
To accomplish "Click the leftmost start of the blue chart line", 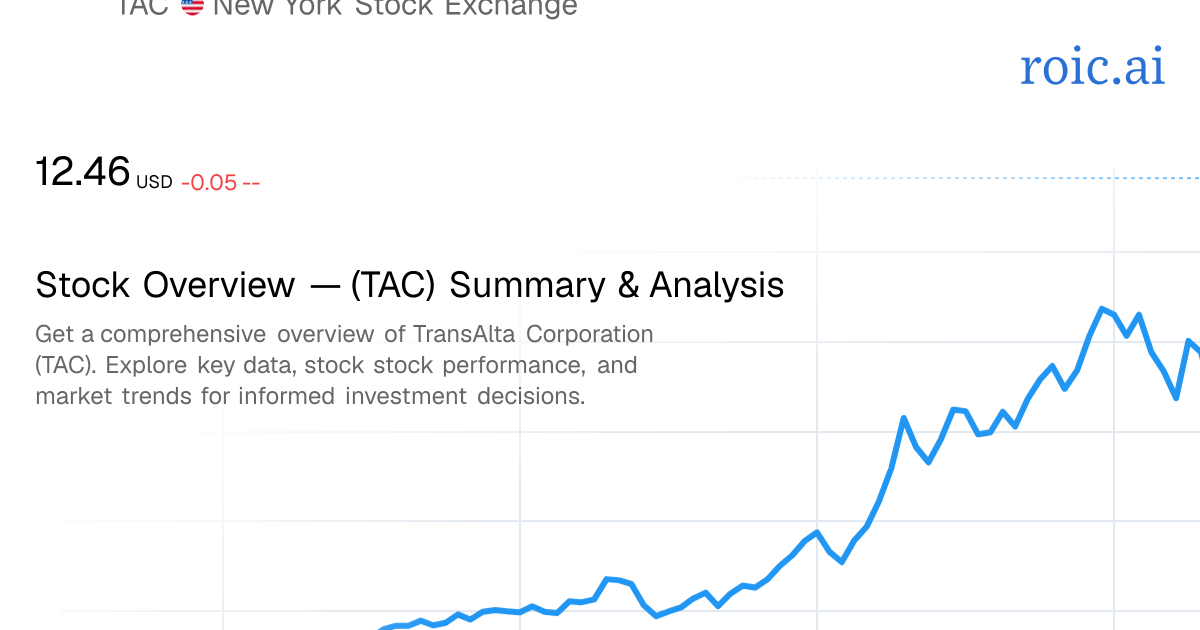I will [x=382, y=628].
